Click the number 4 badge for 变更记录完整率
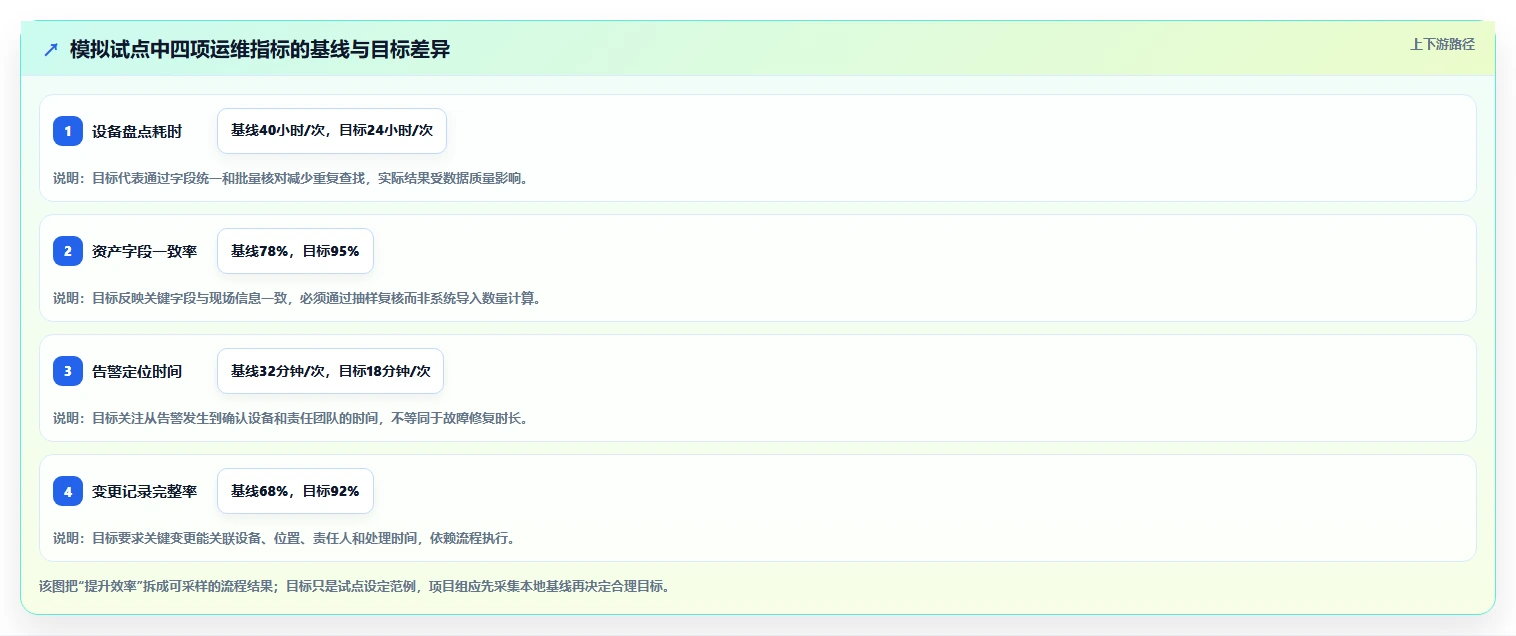The width and height of the screenshot is (1516, 636). [x=68, y=491]
